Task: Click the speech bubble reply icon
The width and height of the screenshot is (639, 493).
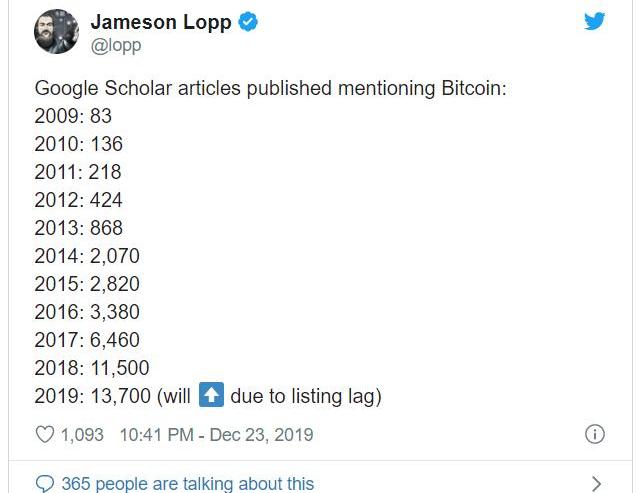Action: [x=45, y=484]
